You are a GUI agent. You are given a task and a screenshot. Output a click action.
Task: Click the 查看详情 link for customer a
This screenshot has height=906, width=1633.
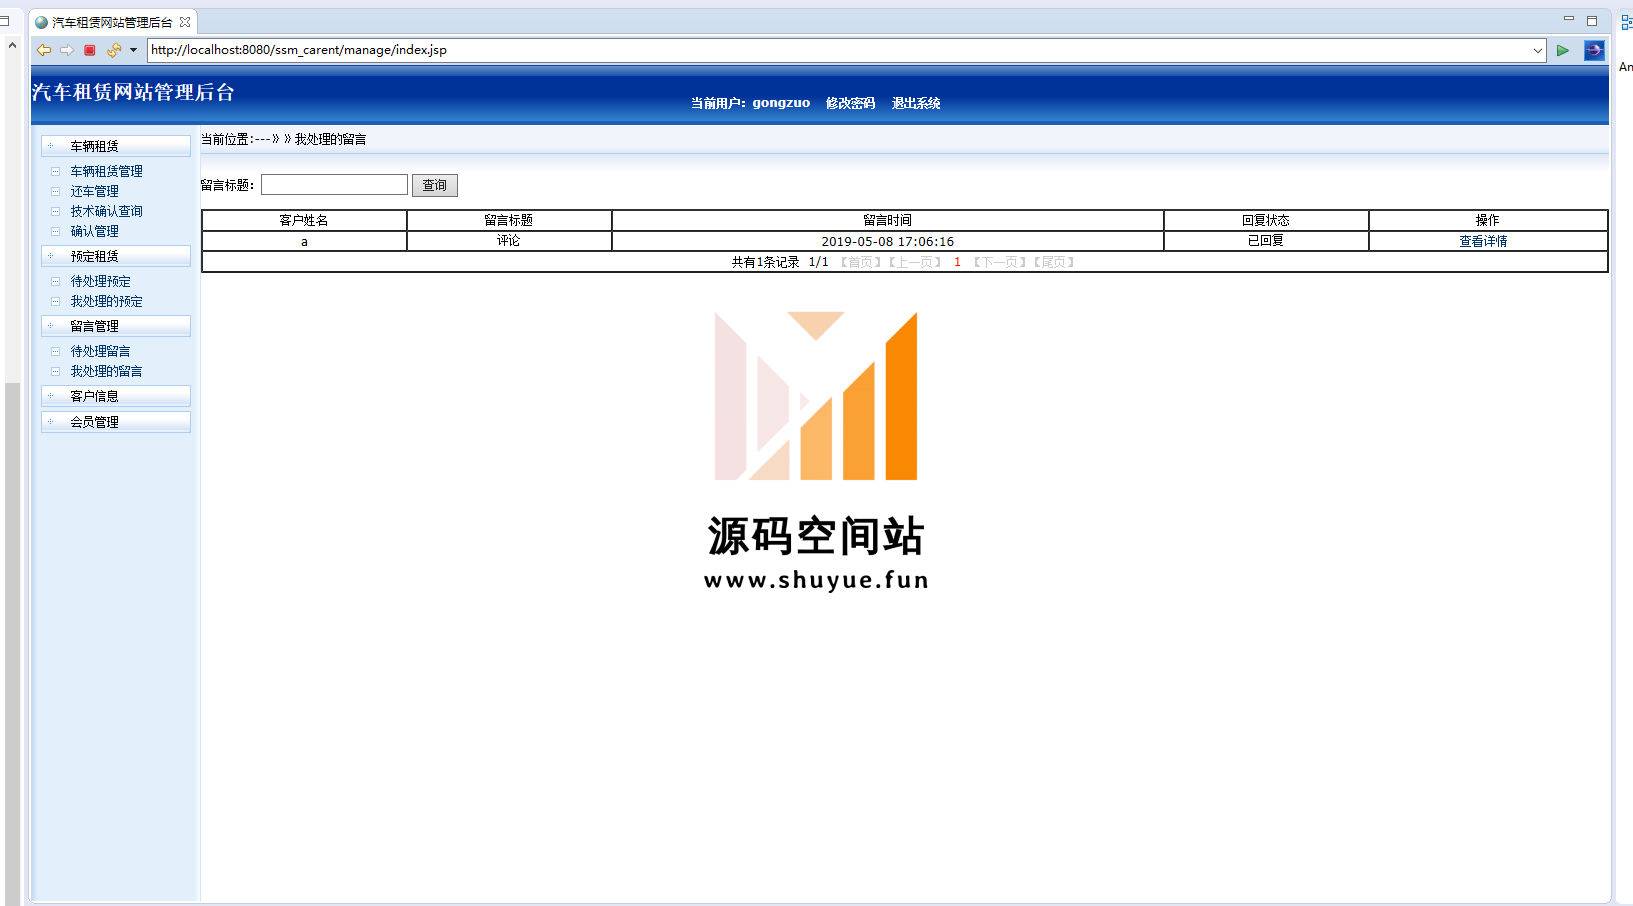coord(1483,241)
